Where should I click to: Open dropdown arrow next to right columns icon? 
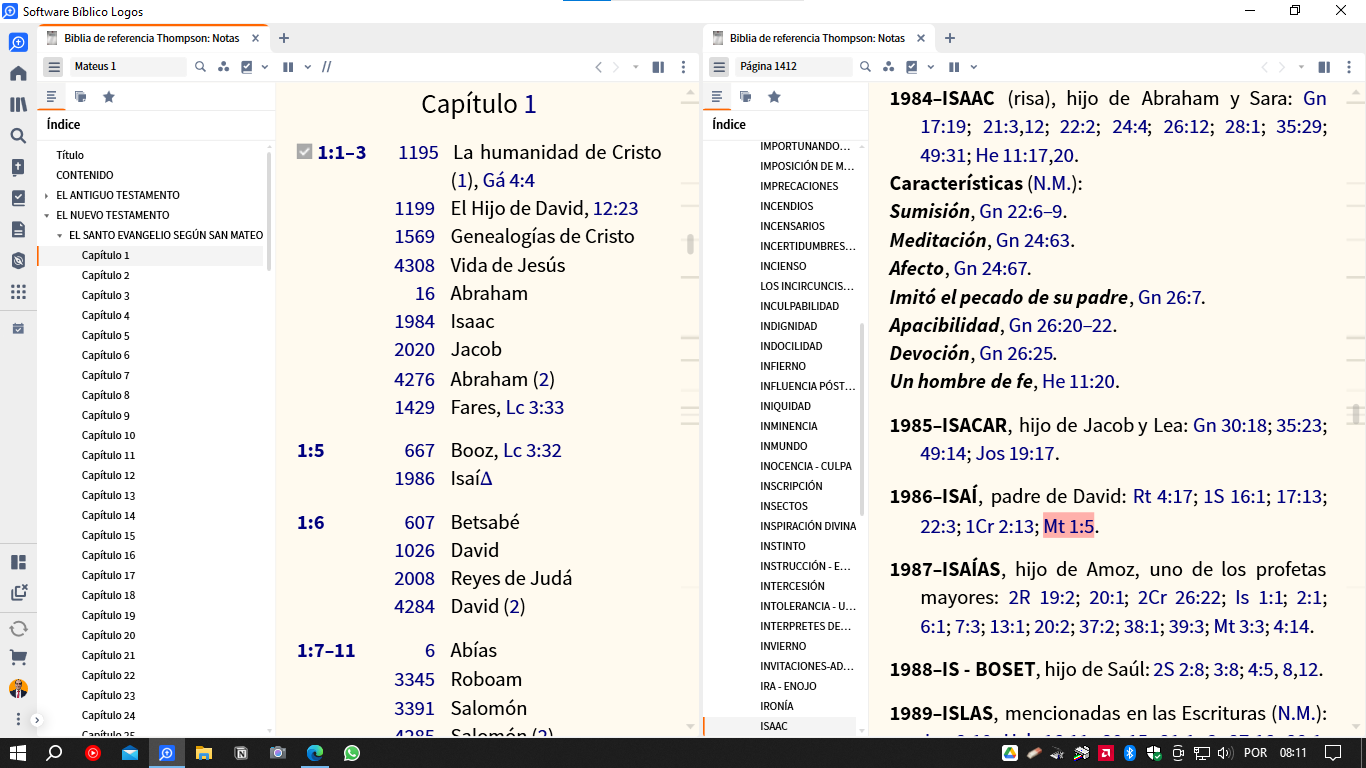[x=973, y=67]
